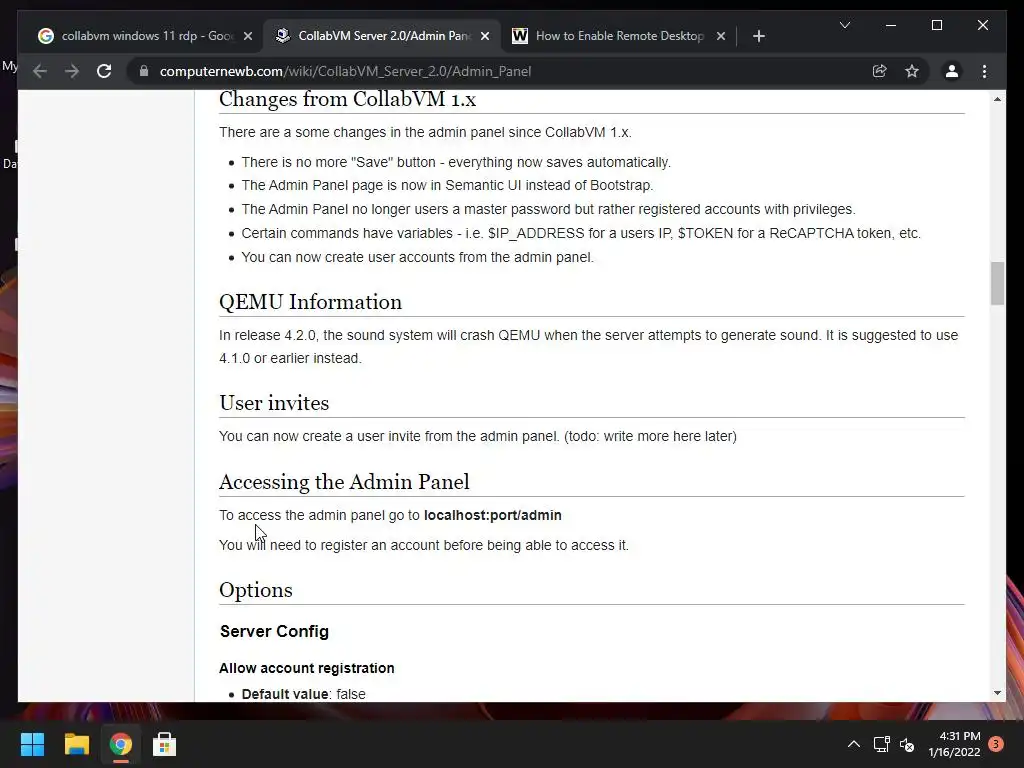
Task: Click the muted volume tray icon
Action: pyautogui.click(x=907, y=744)
